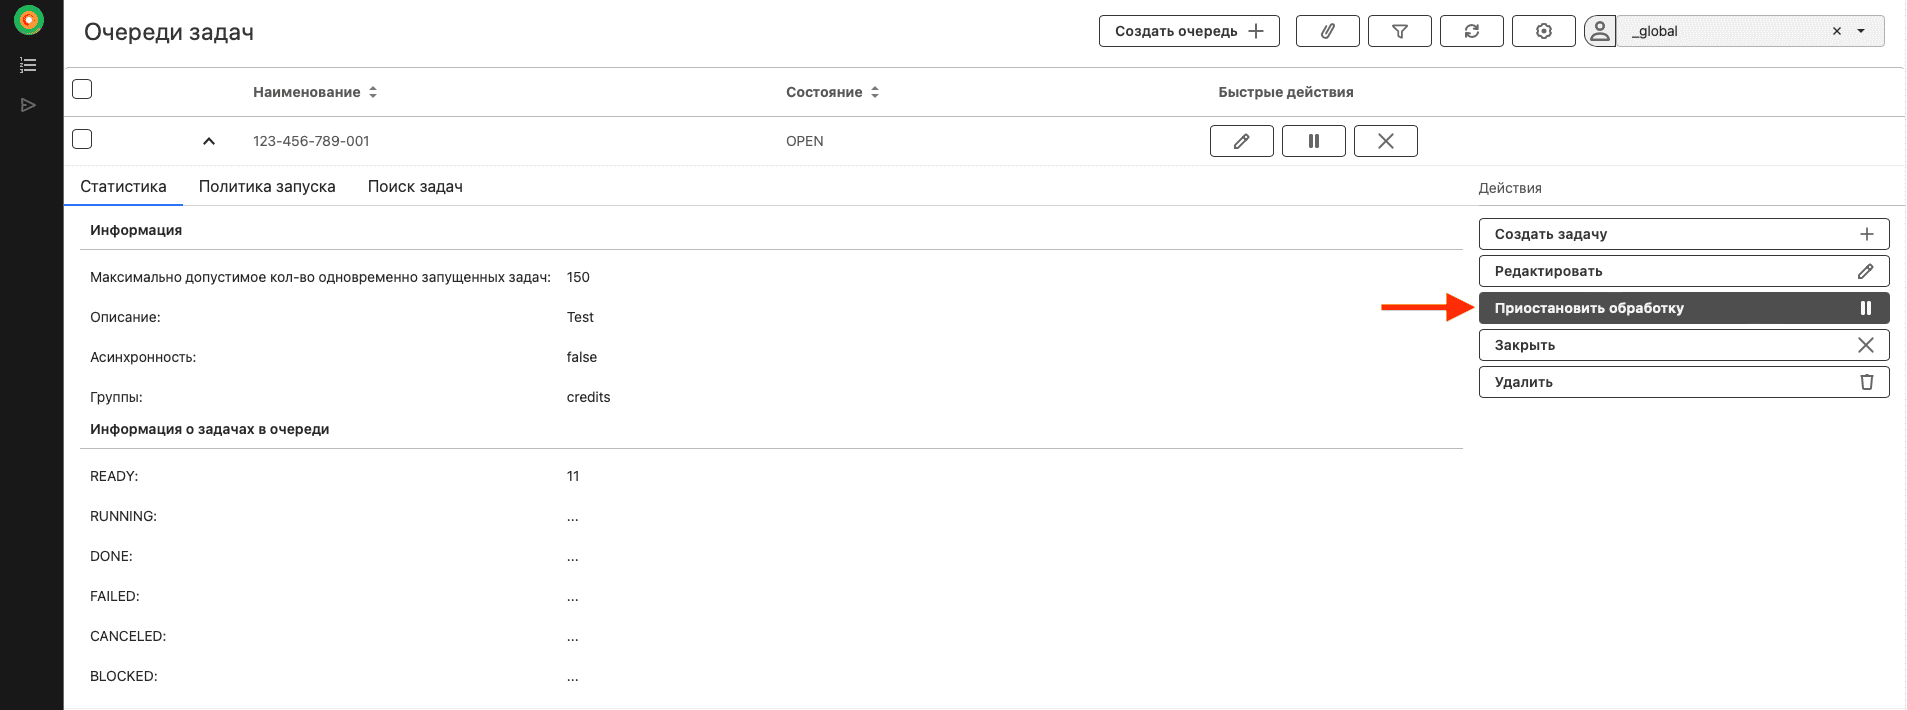1907x710 pixels.
Task: Click the BLOCKED: label
Action: pyautogui.click(x=124, y=676)
